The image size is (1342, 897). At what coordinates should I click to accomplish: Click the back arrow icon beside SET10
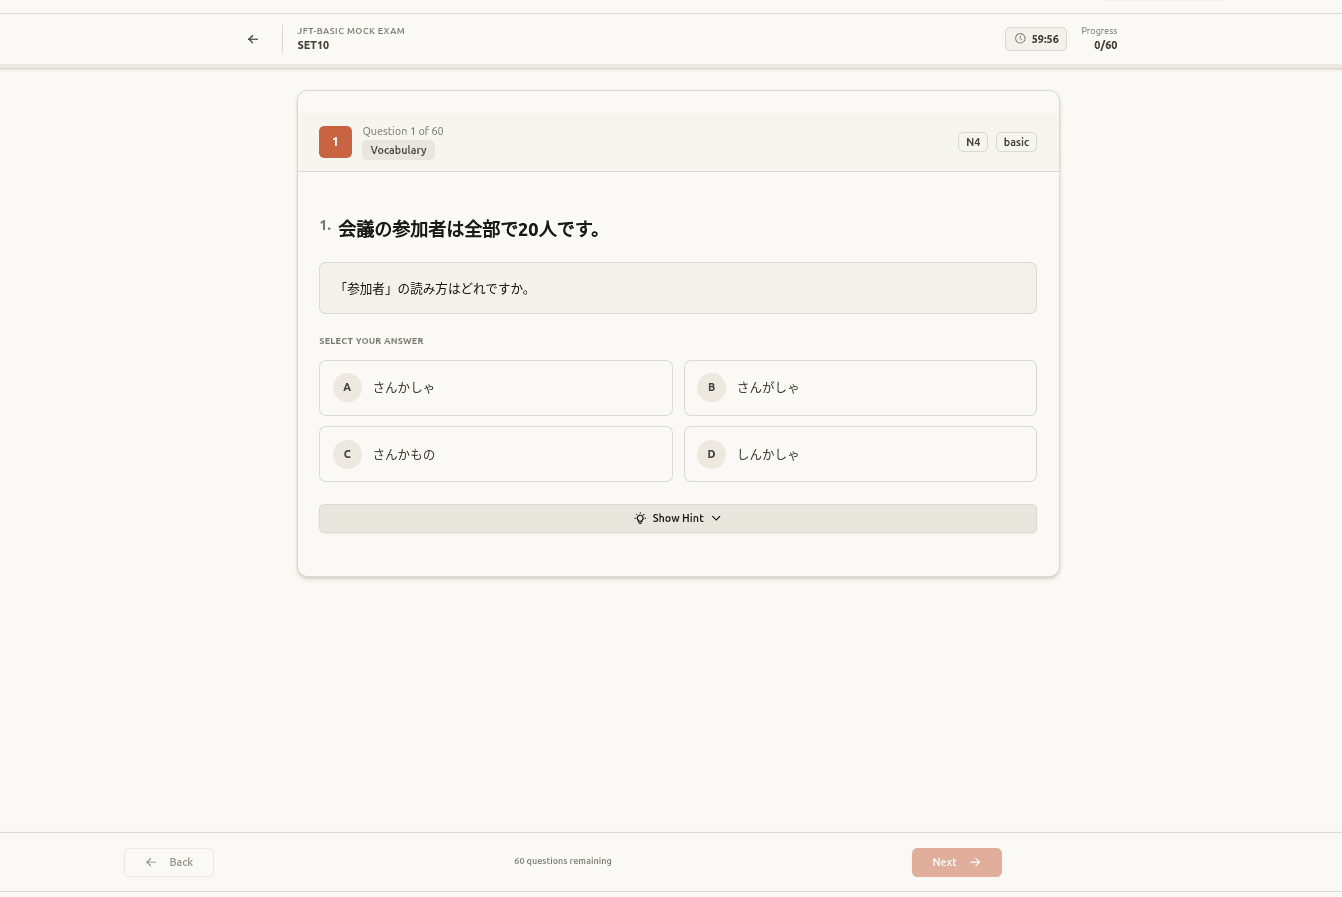[253, 39]
